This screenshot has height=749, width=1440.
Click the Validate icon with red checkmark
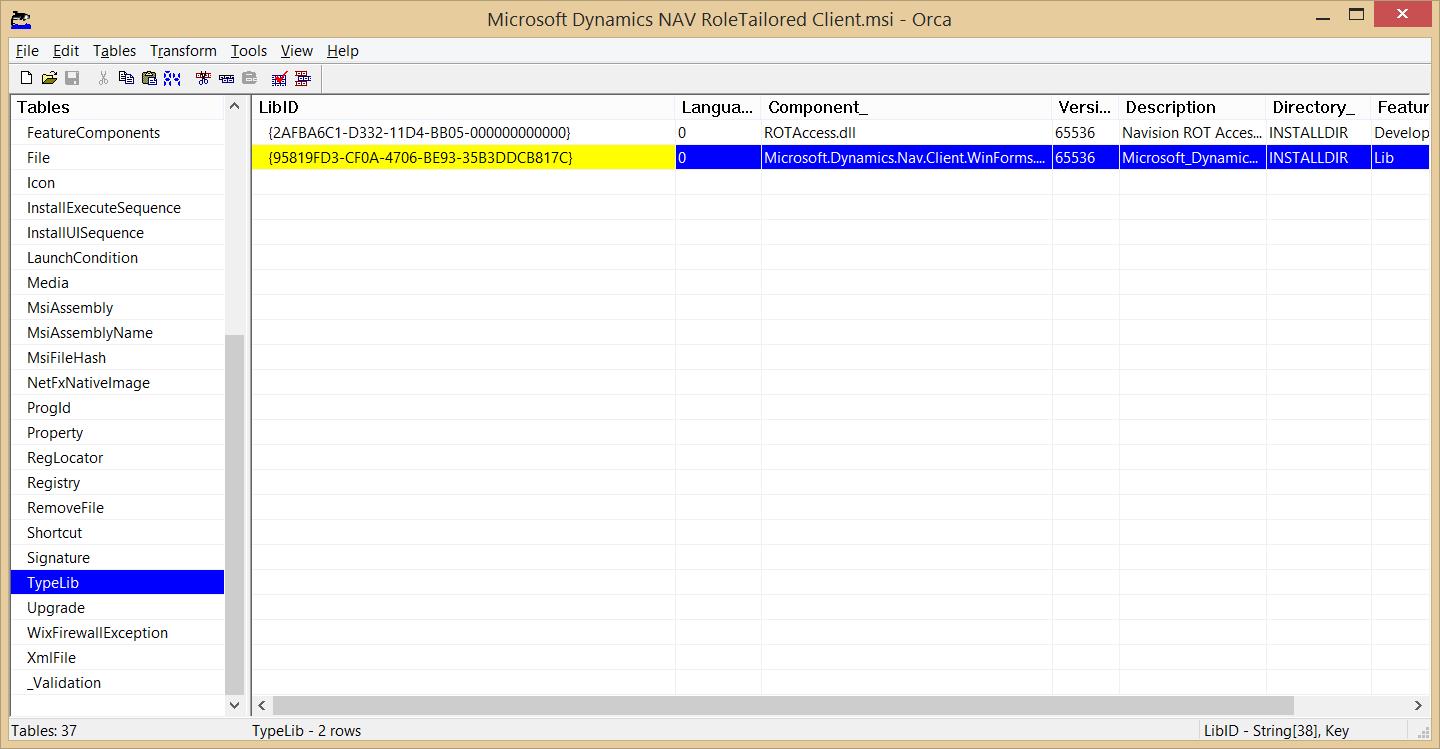click(280, 78)
